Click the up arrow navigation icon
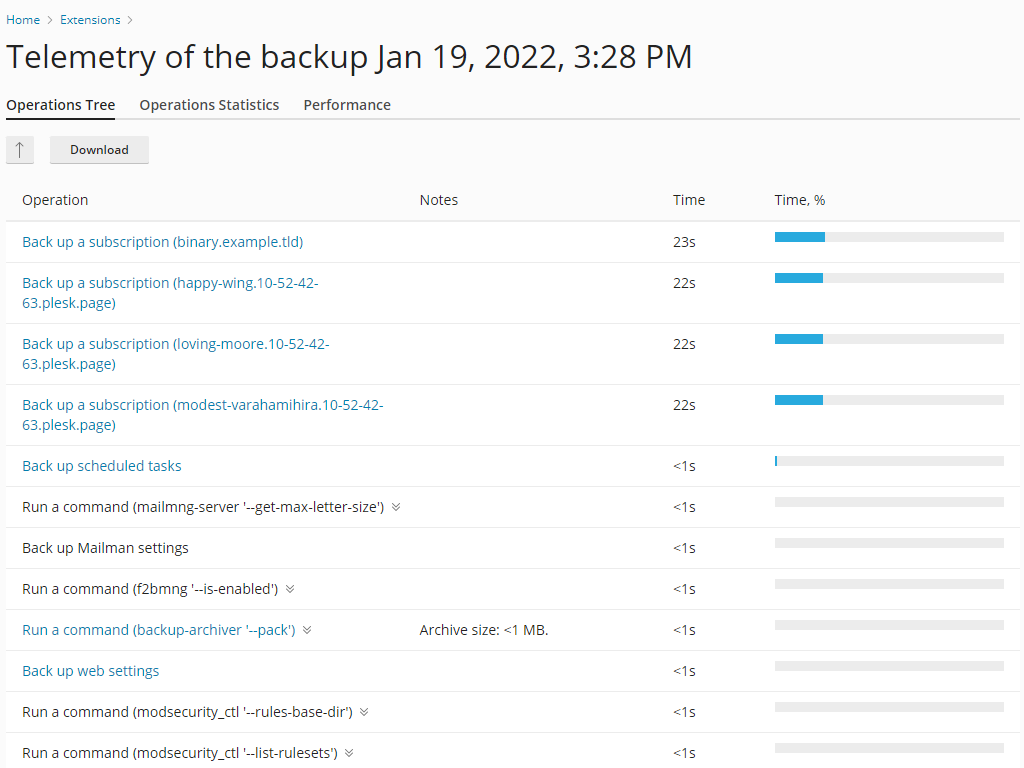Viewport: 1024px width, 768px height. (x=19, y=149)
